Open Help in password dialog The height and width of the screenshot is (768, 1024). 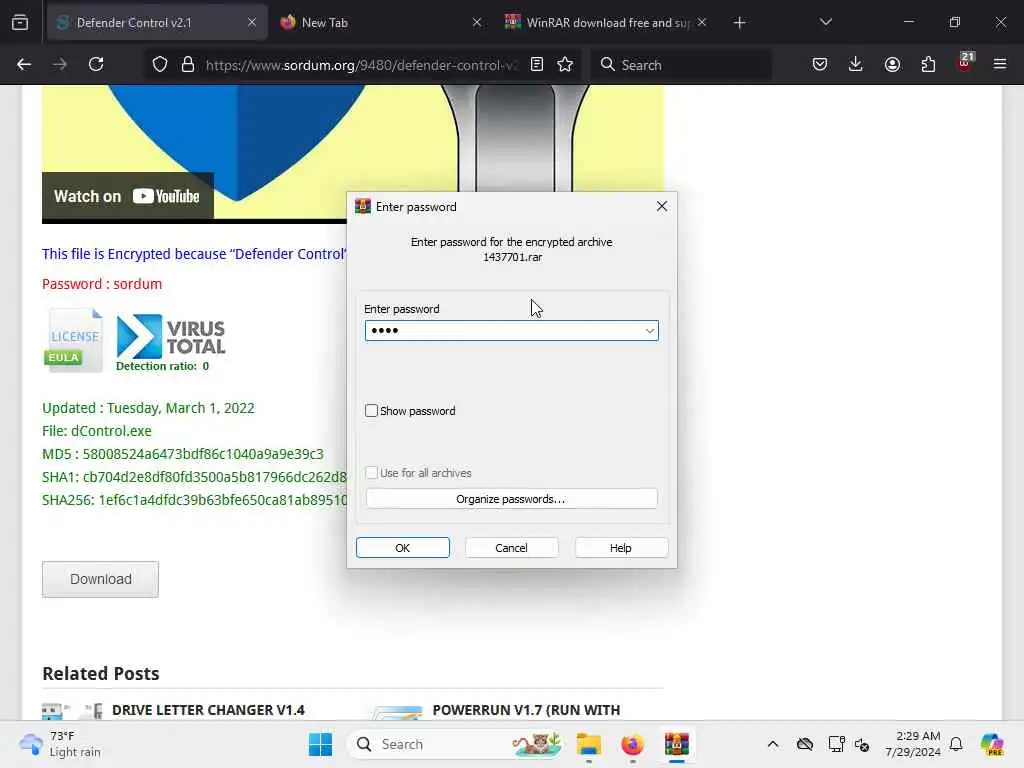[x=621, y=548]
